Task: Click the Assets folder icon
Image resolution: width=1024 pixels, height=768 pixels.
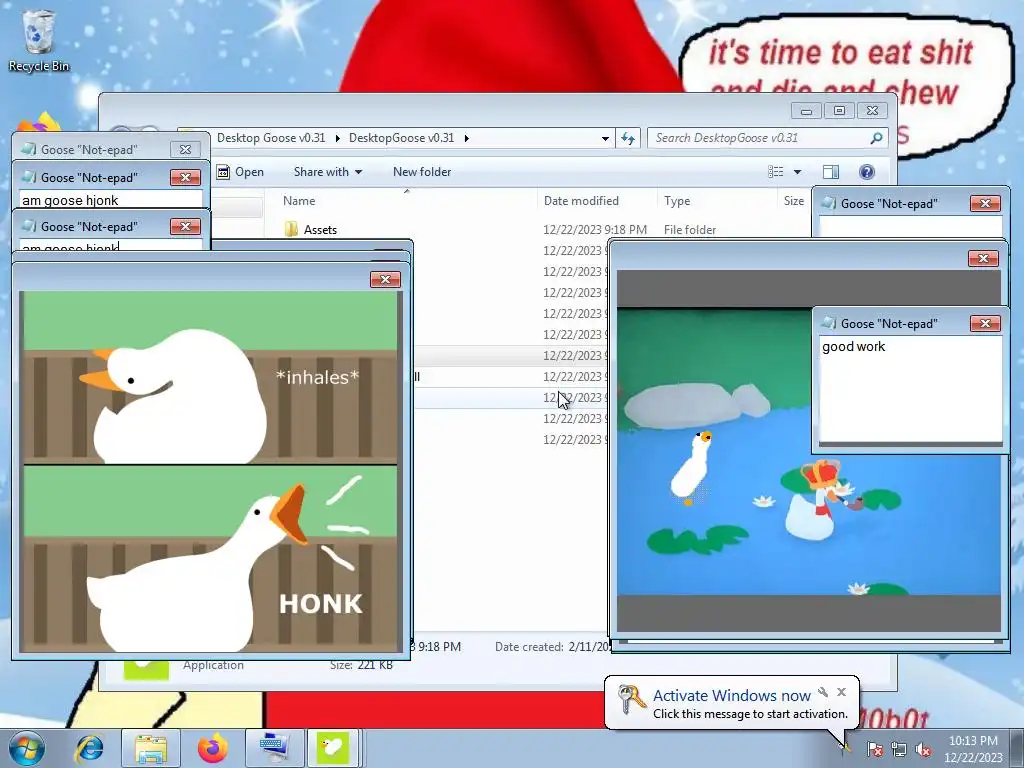Action: (x=291, y=229)
